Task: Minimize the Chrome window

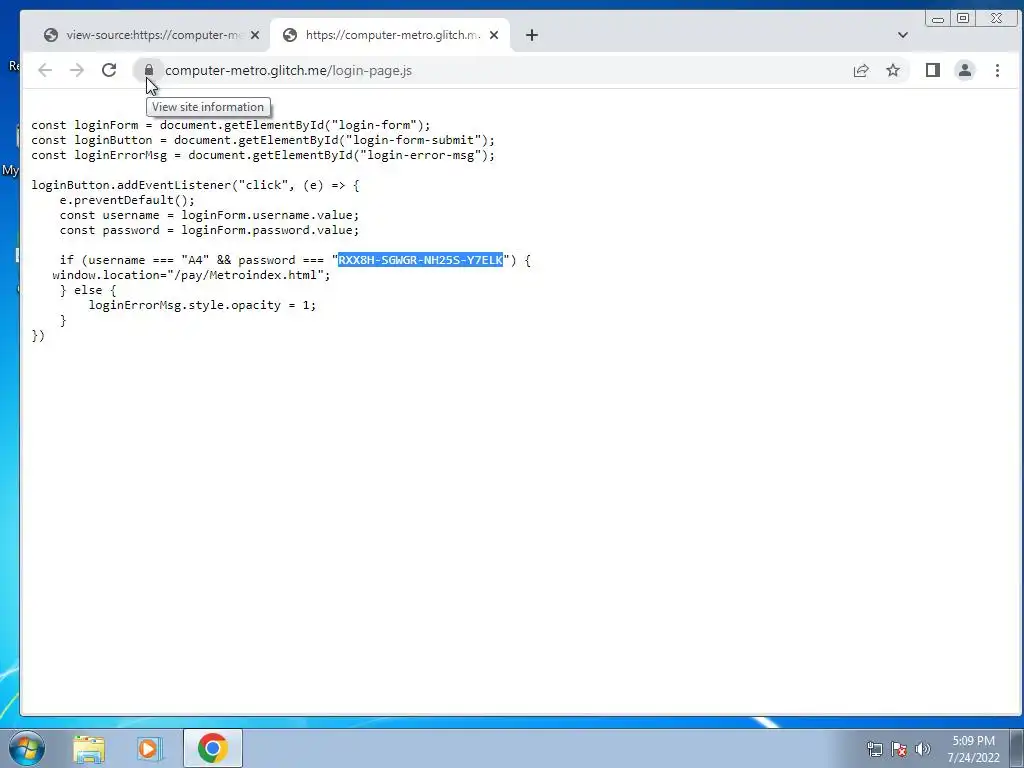Action: coord(938,18)
